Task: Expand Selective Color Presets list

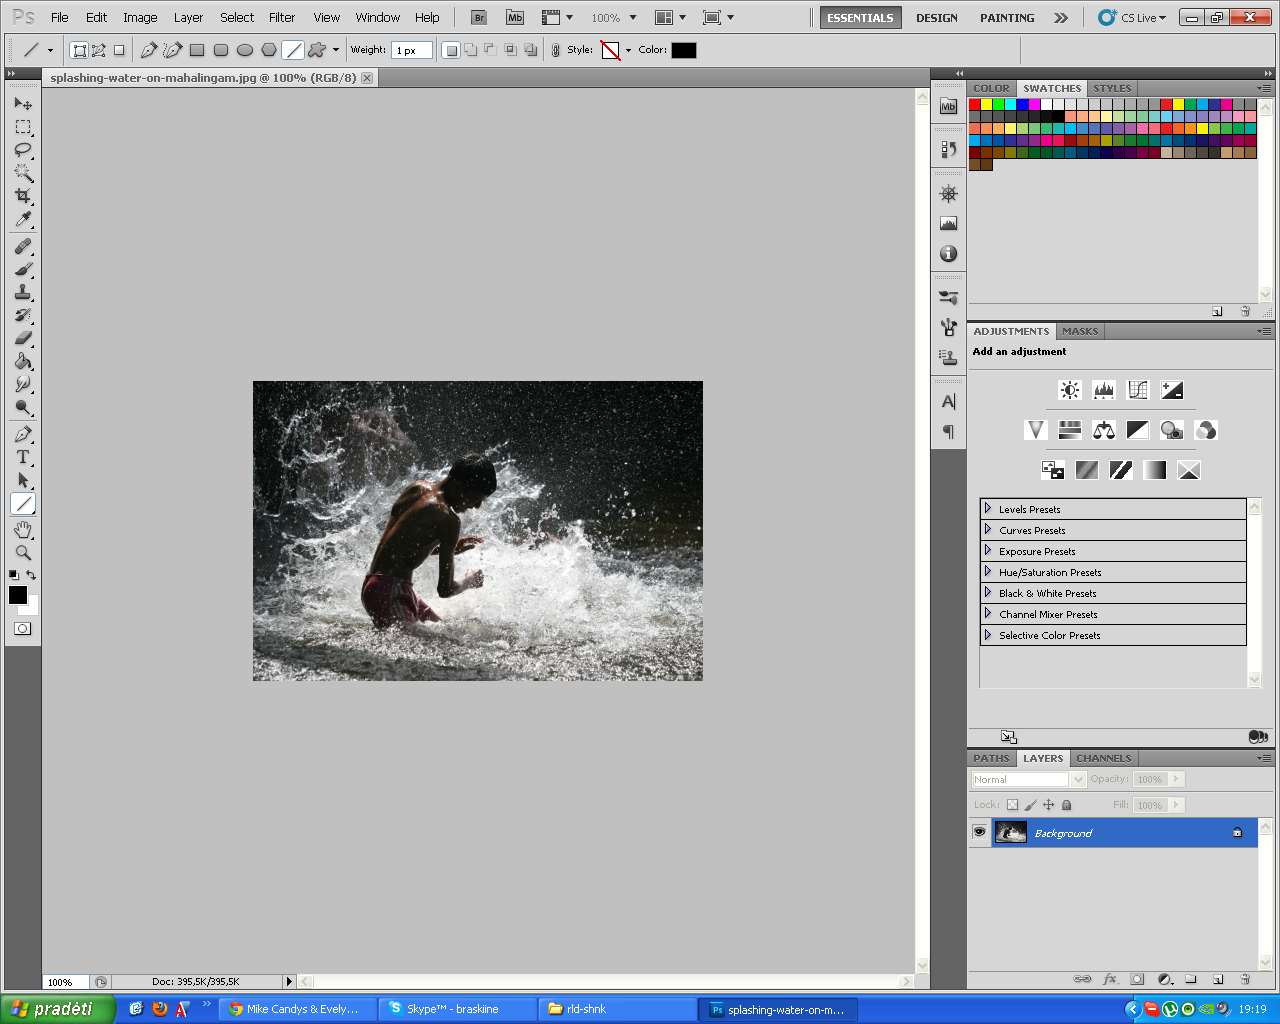Action: click(x=988, y=634)
